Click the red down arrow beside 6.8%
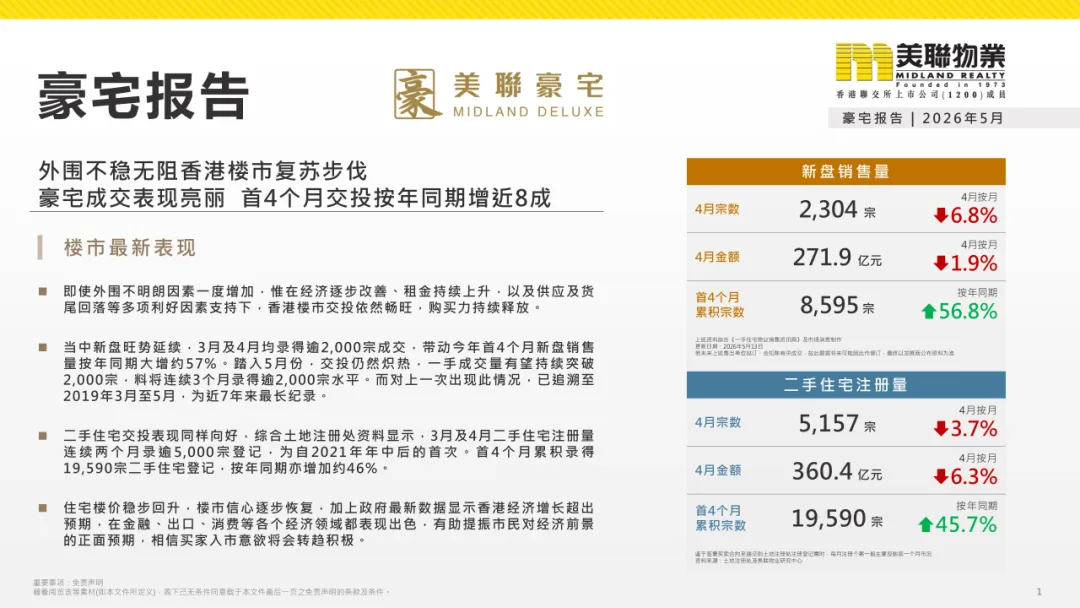1080x608 pixels. [x=940, y=216]
